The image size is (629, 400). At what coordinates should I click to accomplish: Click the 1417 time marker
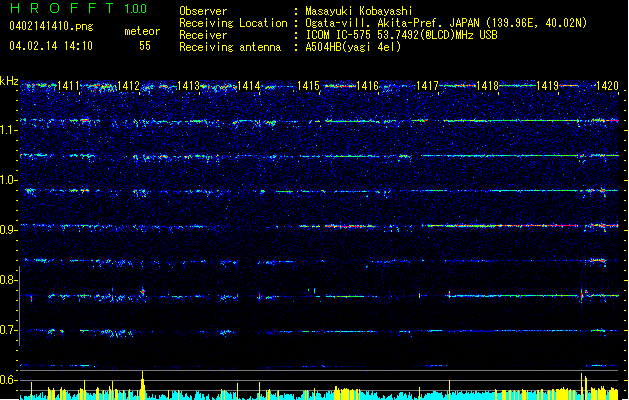pos(427,86)
